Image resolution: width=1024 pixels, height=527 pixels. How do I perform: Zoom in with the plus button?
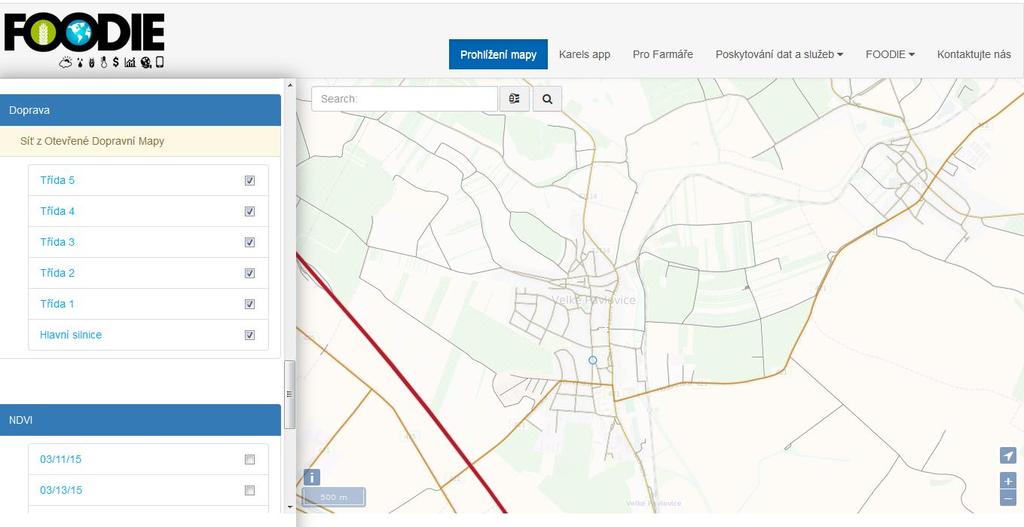(1008, 481)
